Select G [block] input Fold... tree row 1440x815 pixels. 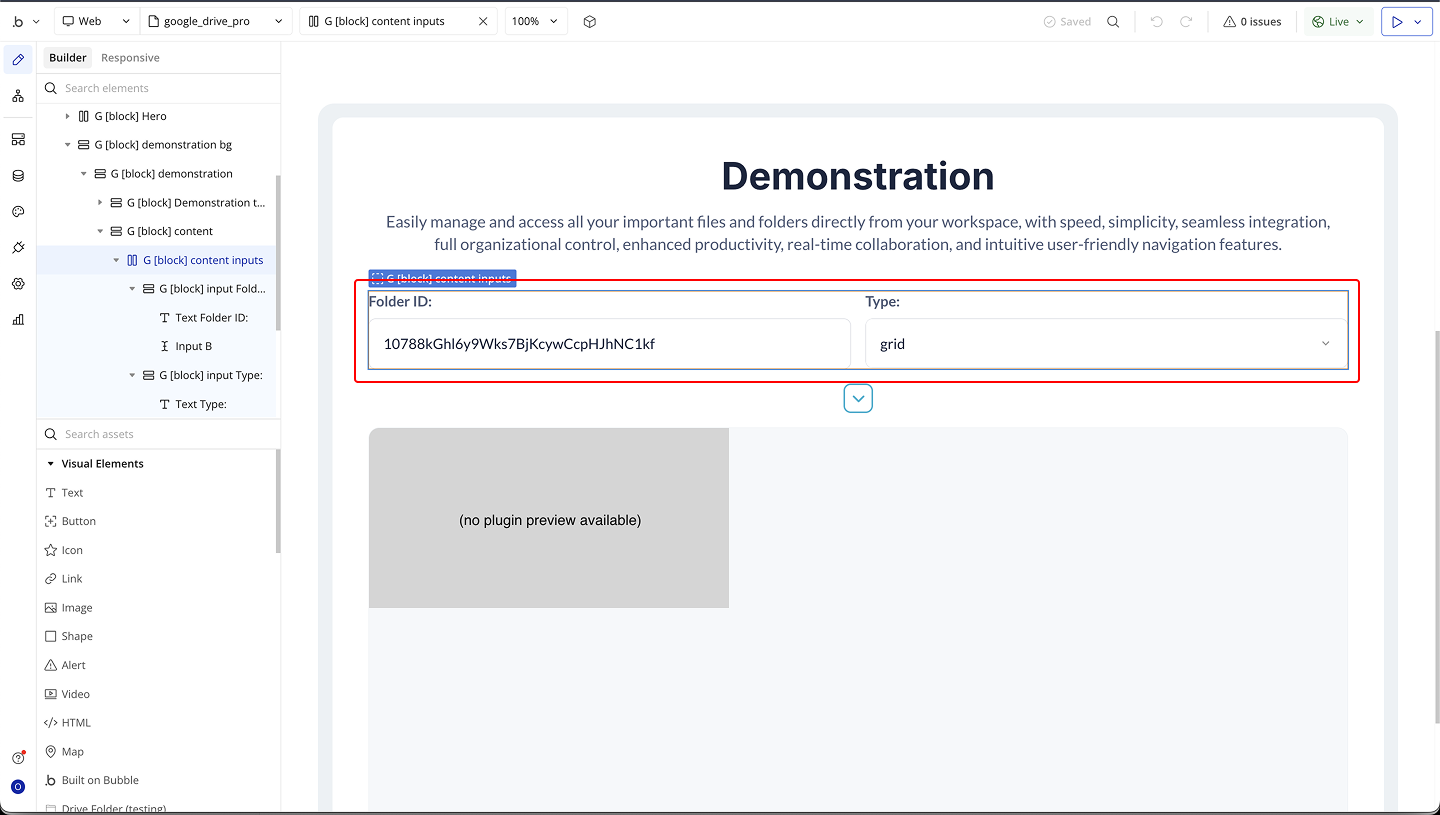[157, 289]
